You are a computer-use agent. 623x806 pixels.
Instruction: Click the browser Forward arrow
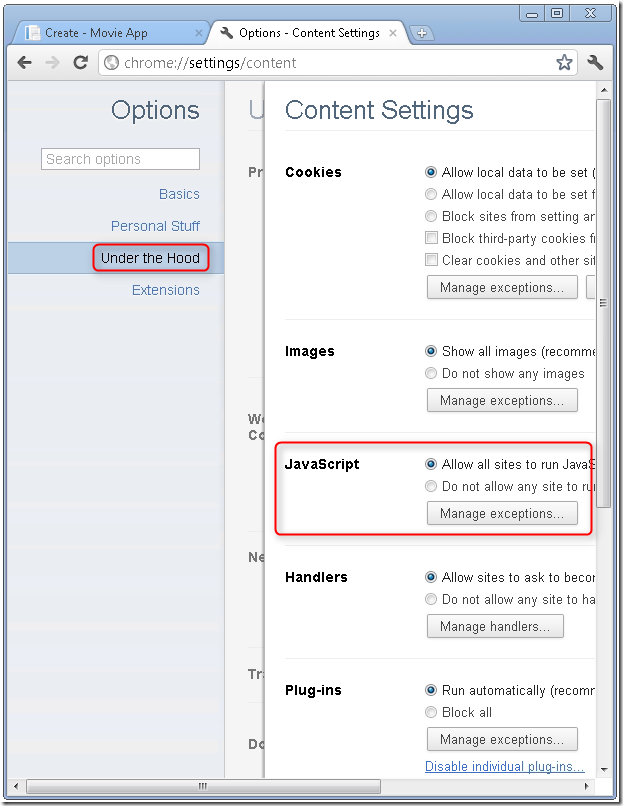[53, 63]
